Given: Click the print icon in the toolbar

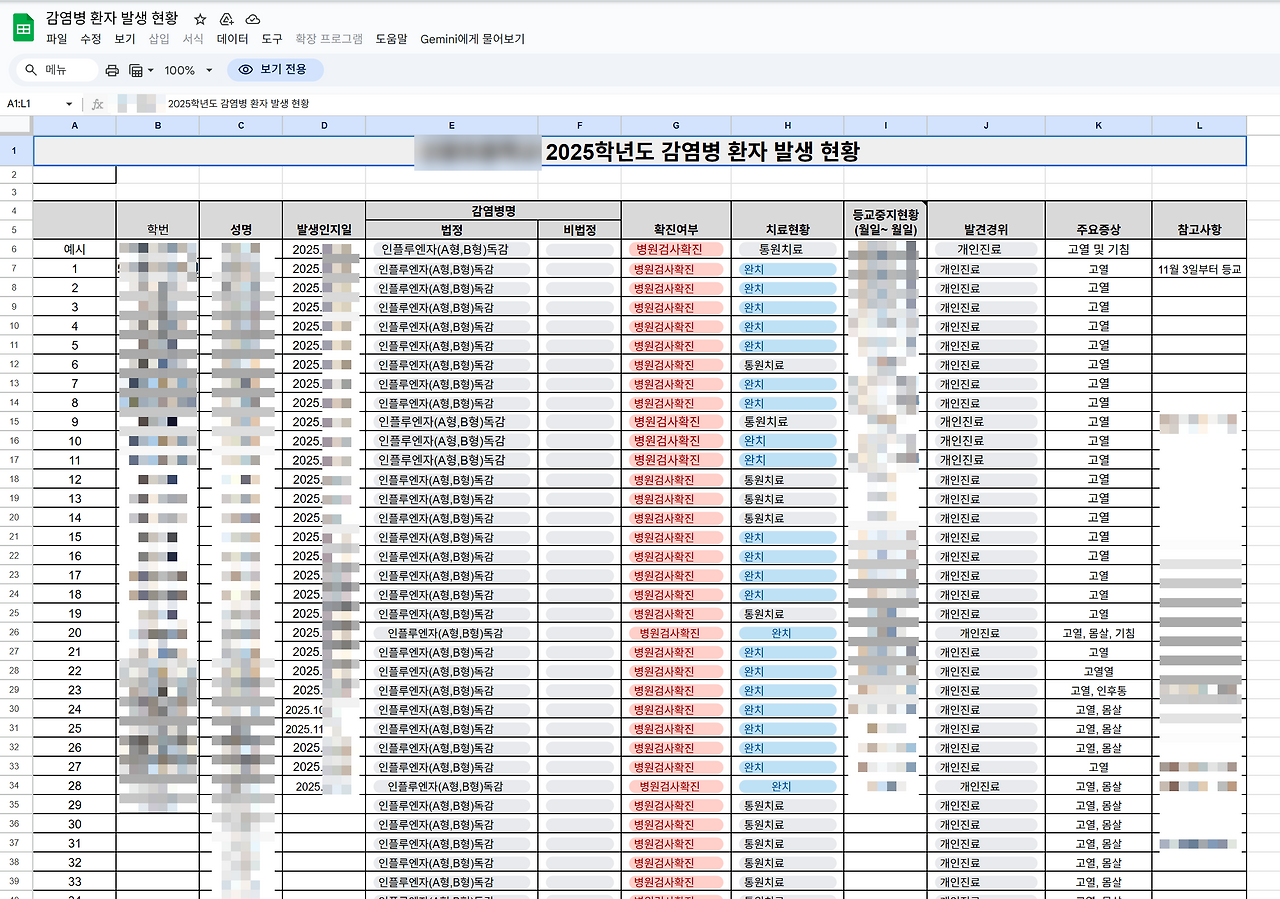Looking at the screenshot, I should [x=112, y=70].
